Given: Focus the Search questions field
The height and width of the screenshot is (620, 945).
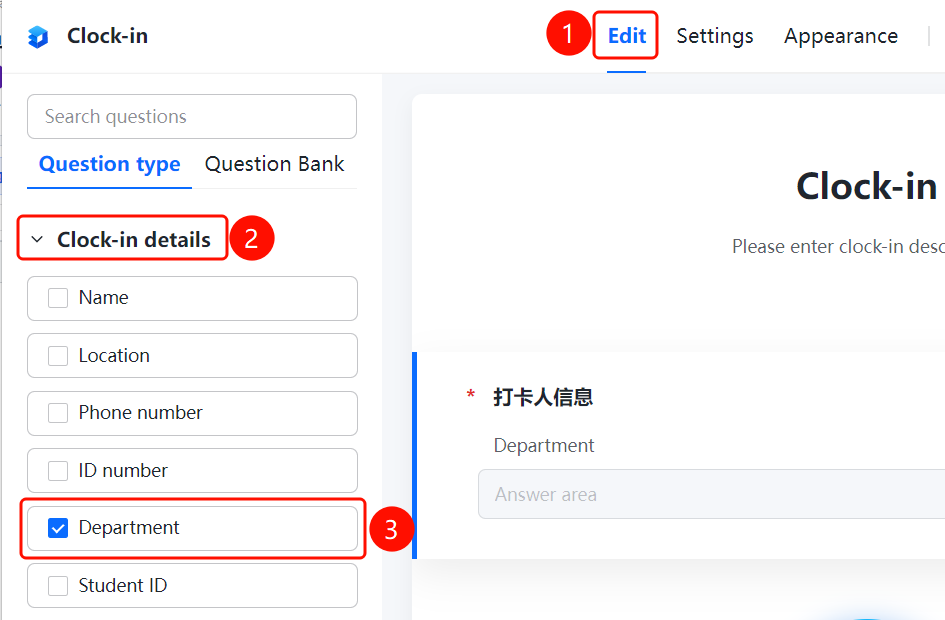Looking at the screenshot, I should 192,116.
